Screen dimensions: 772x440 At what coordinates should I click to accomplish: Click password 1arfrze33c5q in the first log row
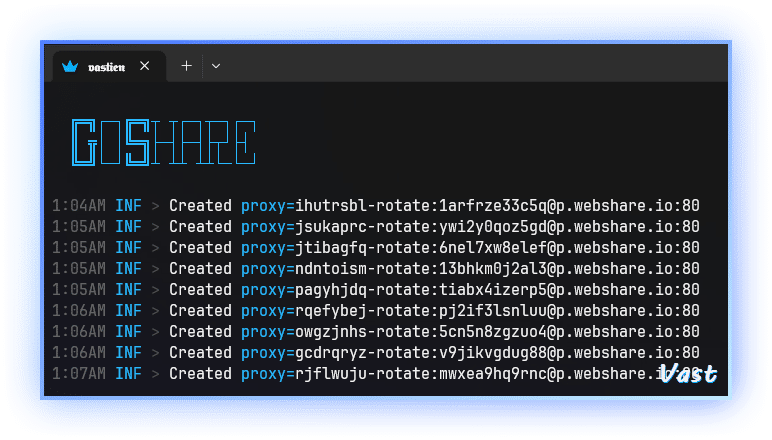tap(493, 205)
